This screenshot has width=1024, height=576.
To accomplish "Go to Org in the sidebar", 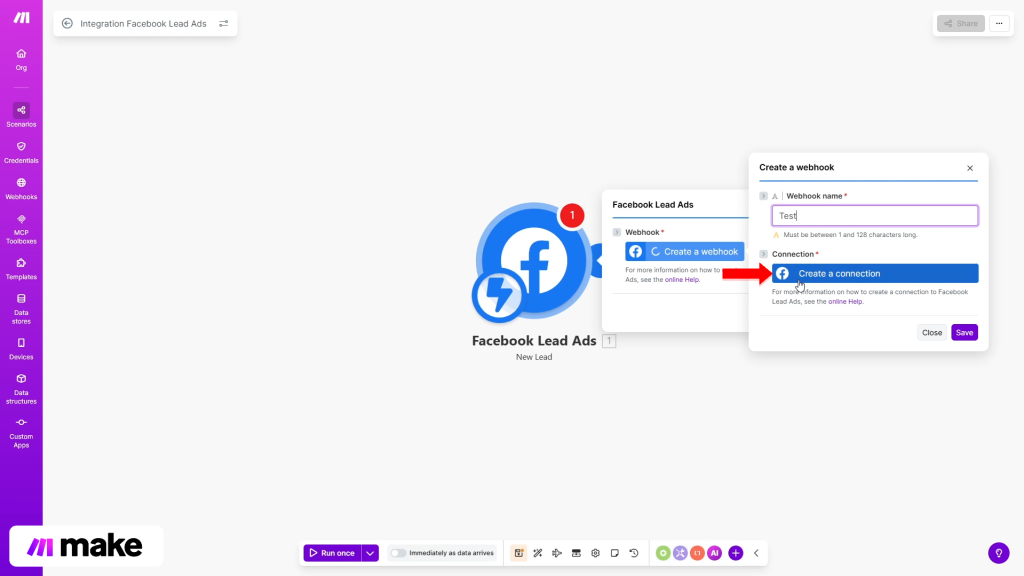I will (x=21, y=59).
